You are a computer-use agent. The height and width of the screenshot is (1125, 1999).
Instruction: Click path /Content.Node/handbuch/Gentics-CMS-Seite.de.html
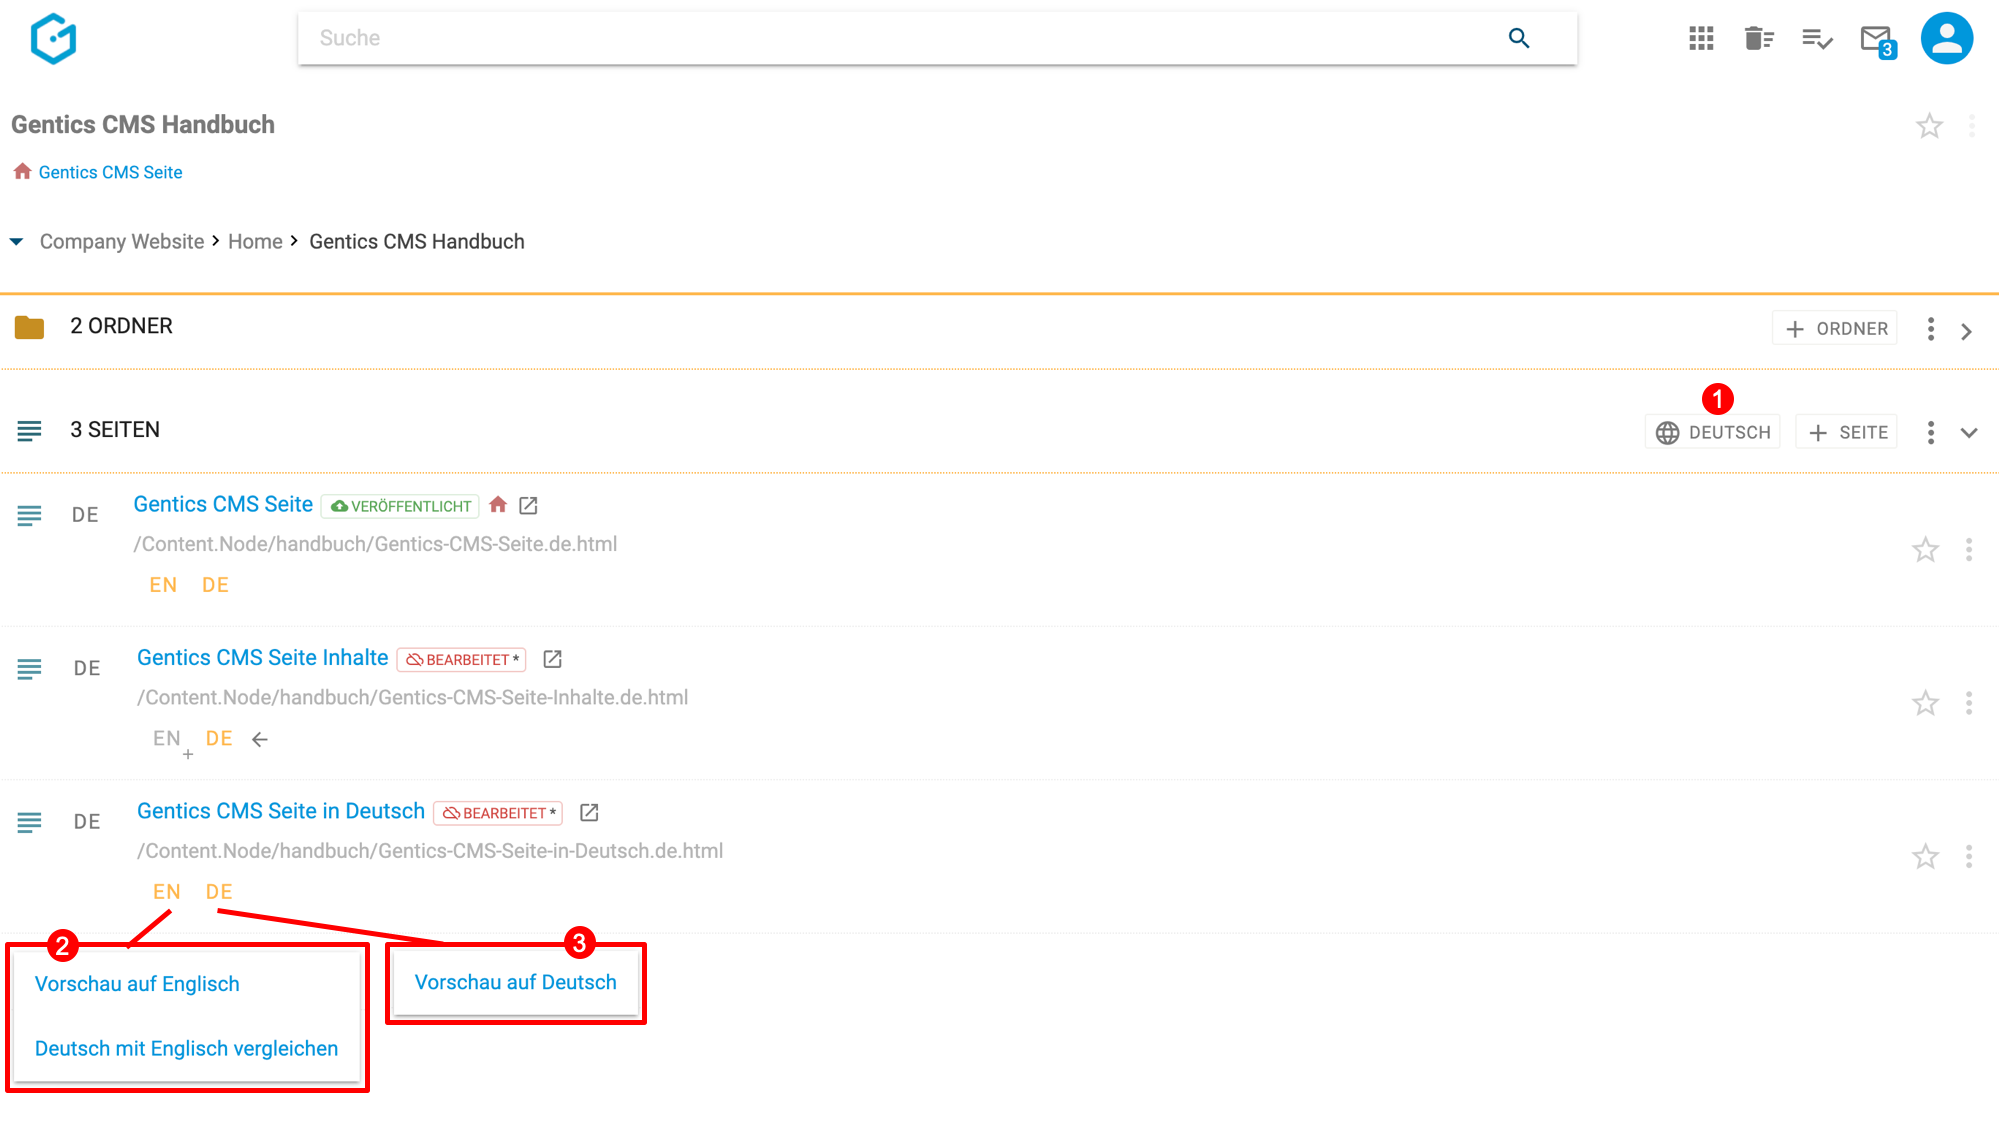(x=375, y=544)
